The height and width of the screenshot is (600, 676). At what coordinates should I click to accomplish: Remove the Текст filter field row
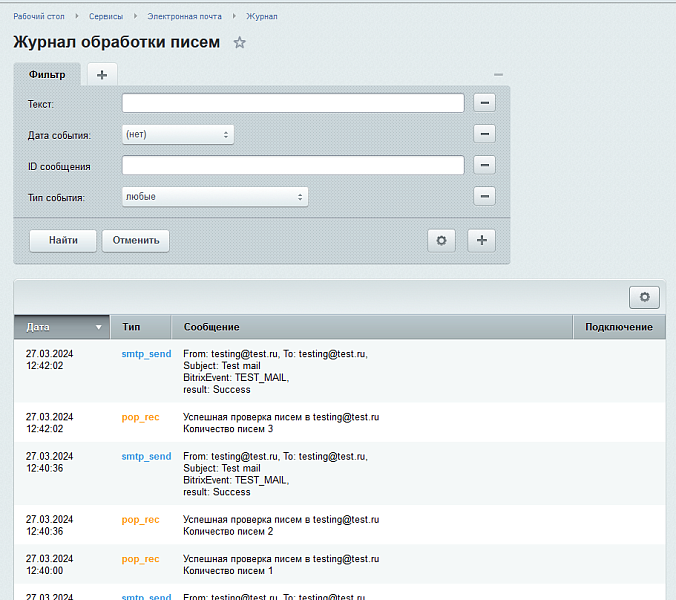(484, 103)
